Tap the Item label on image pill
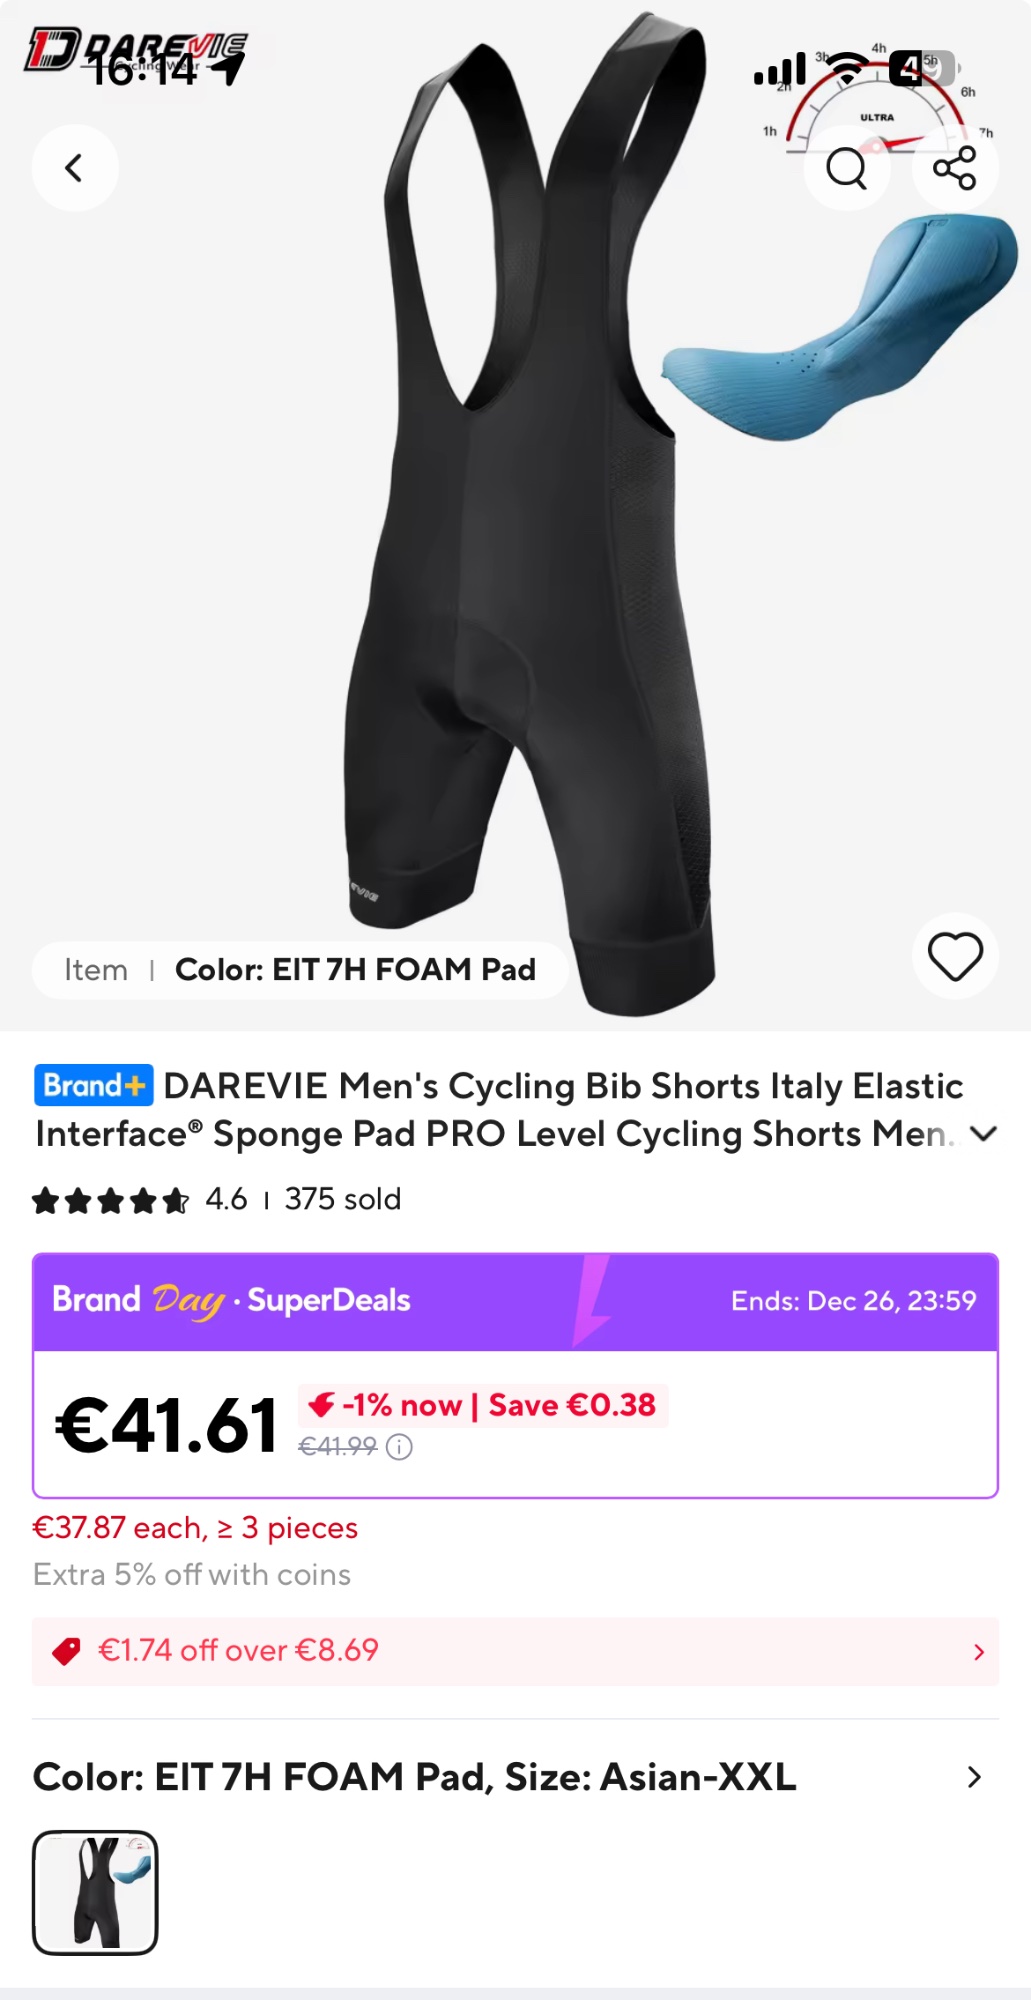This screenshot has height=2000, width=1031. (x=96, y=970)
